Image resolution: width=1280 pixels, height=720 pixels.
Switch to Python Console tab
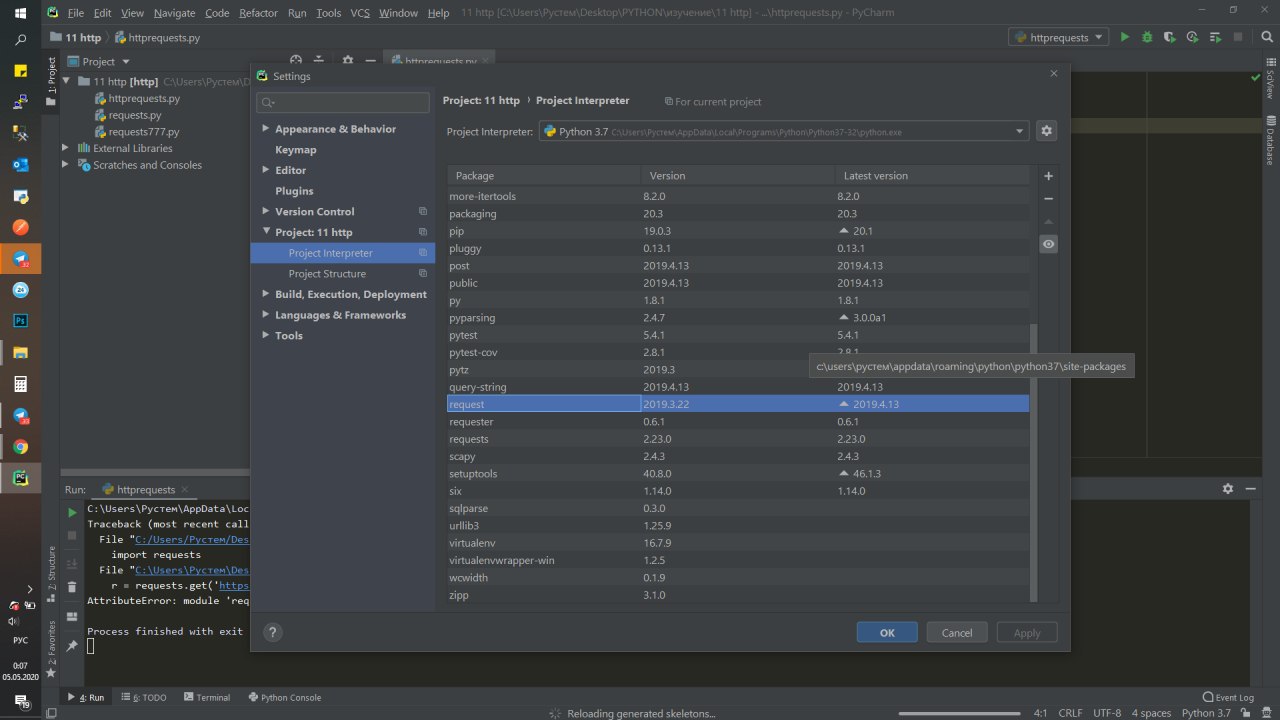pyautogui.click(x=285, y=697)
